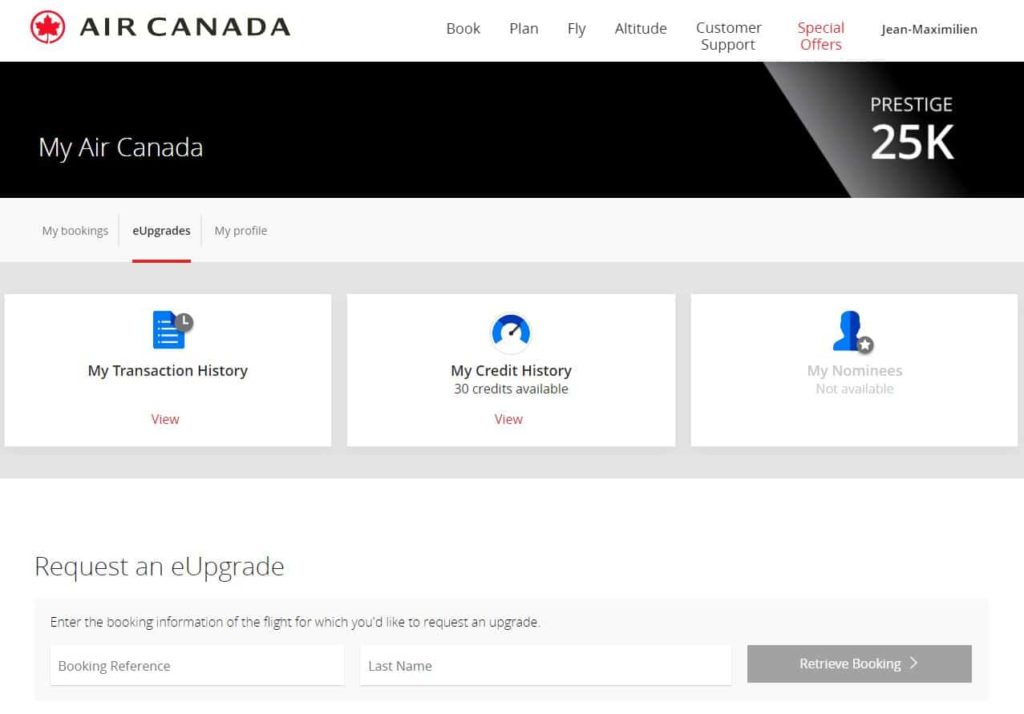Click the Air Canada maple leaf logo

pyautogui.click(x=47, y=27)
